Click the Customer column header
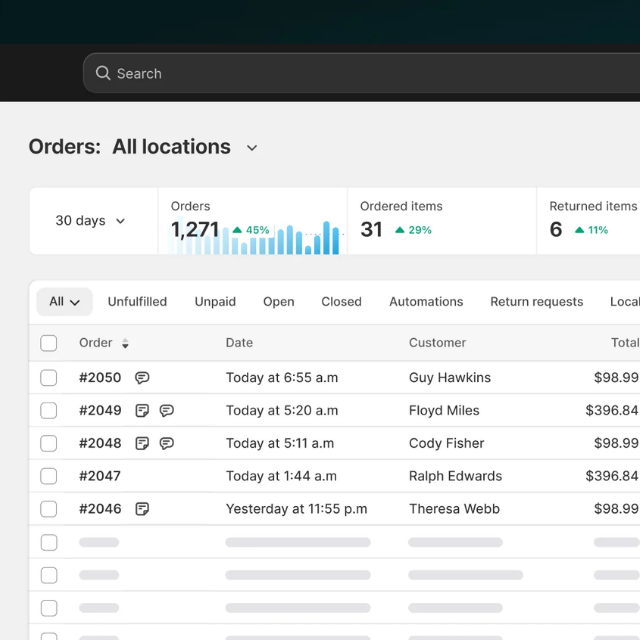This screenshot has width=640, height=640. (437, 342)
